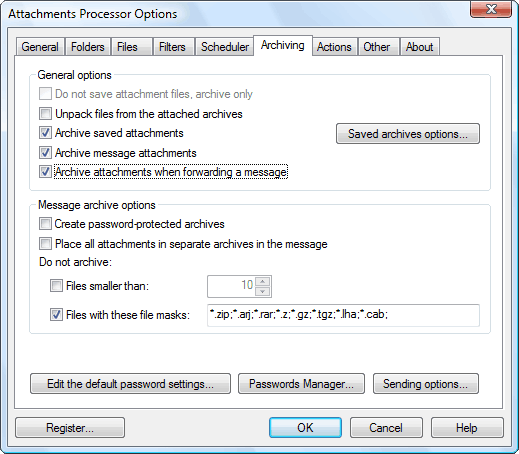The width and height of the screenshot is (519, 454).
Task: Check Place all attachments in separate archives
Action: (x=45, y=244)
